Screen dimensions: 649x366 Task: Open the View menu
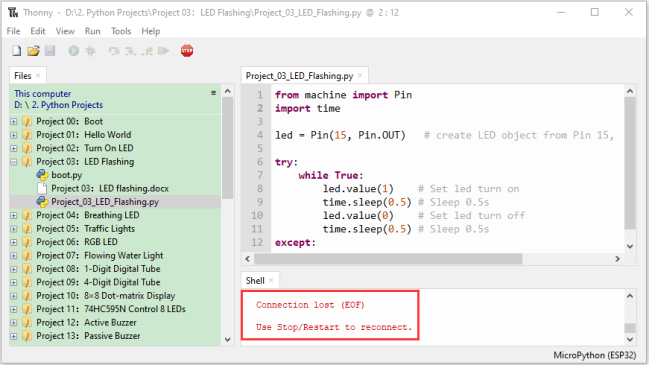pos(65,31)
